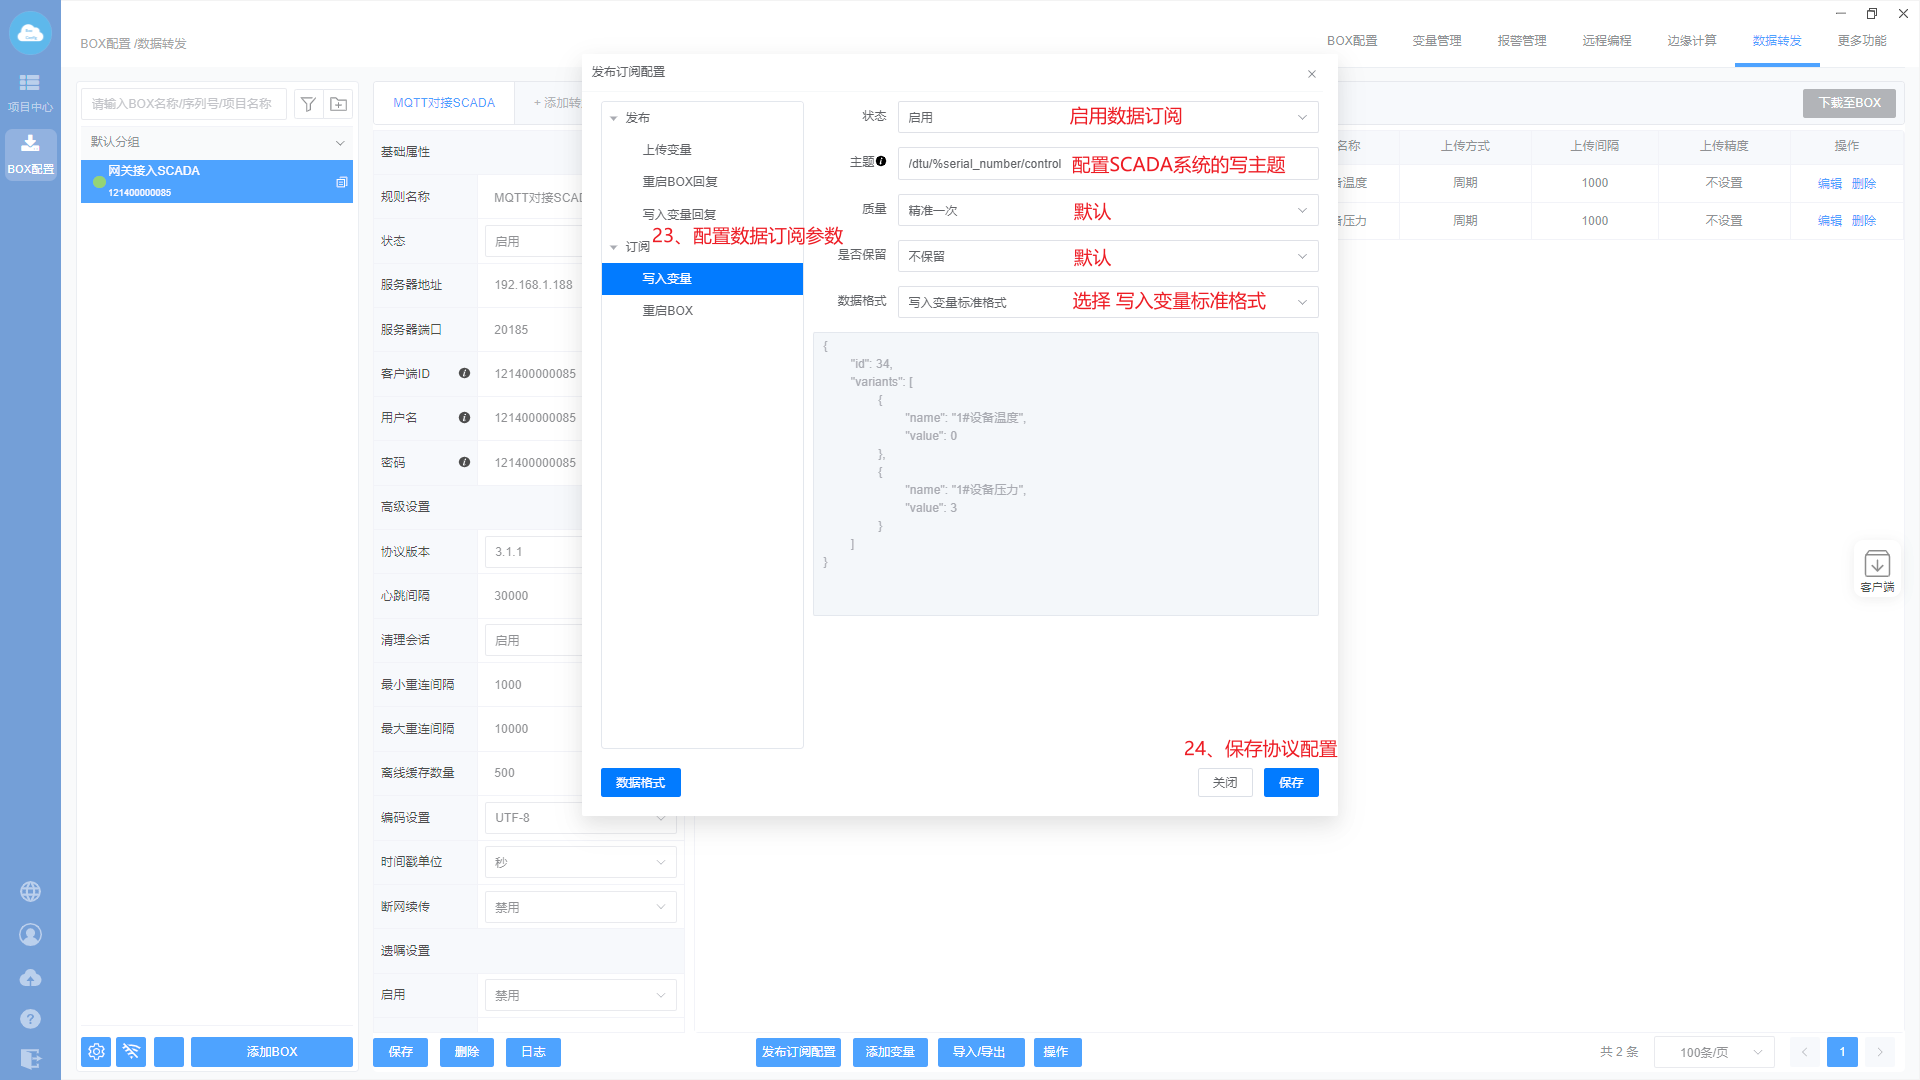Click the filter funnel icon
Screen dimensions: 1920x1080
[x=309, y=104]
